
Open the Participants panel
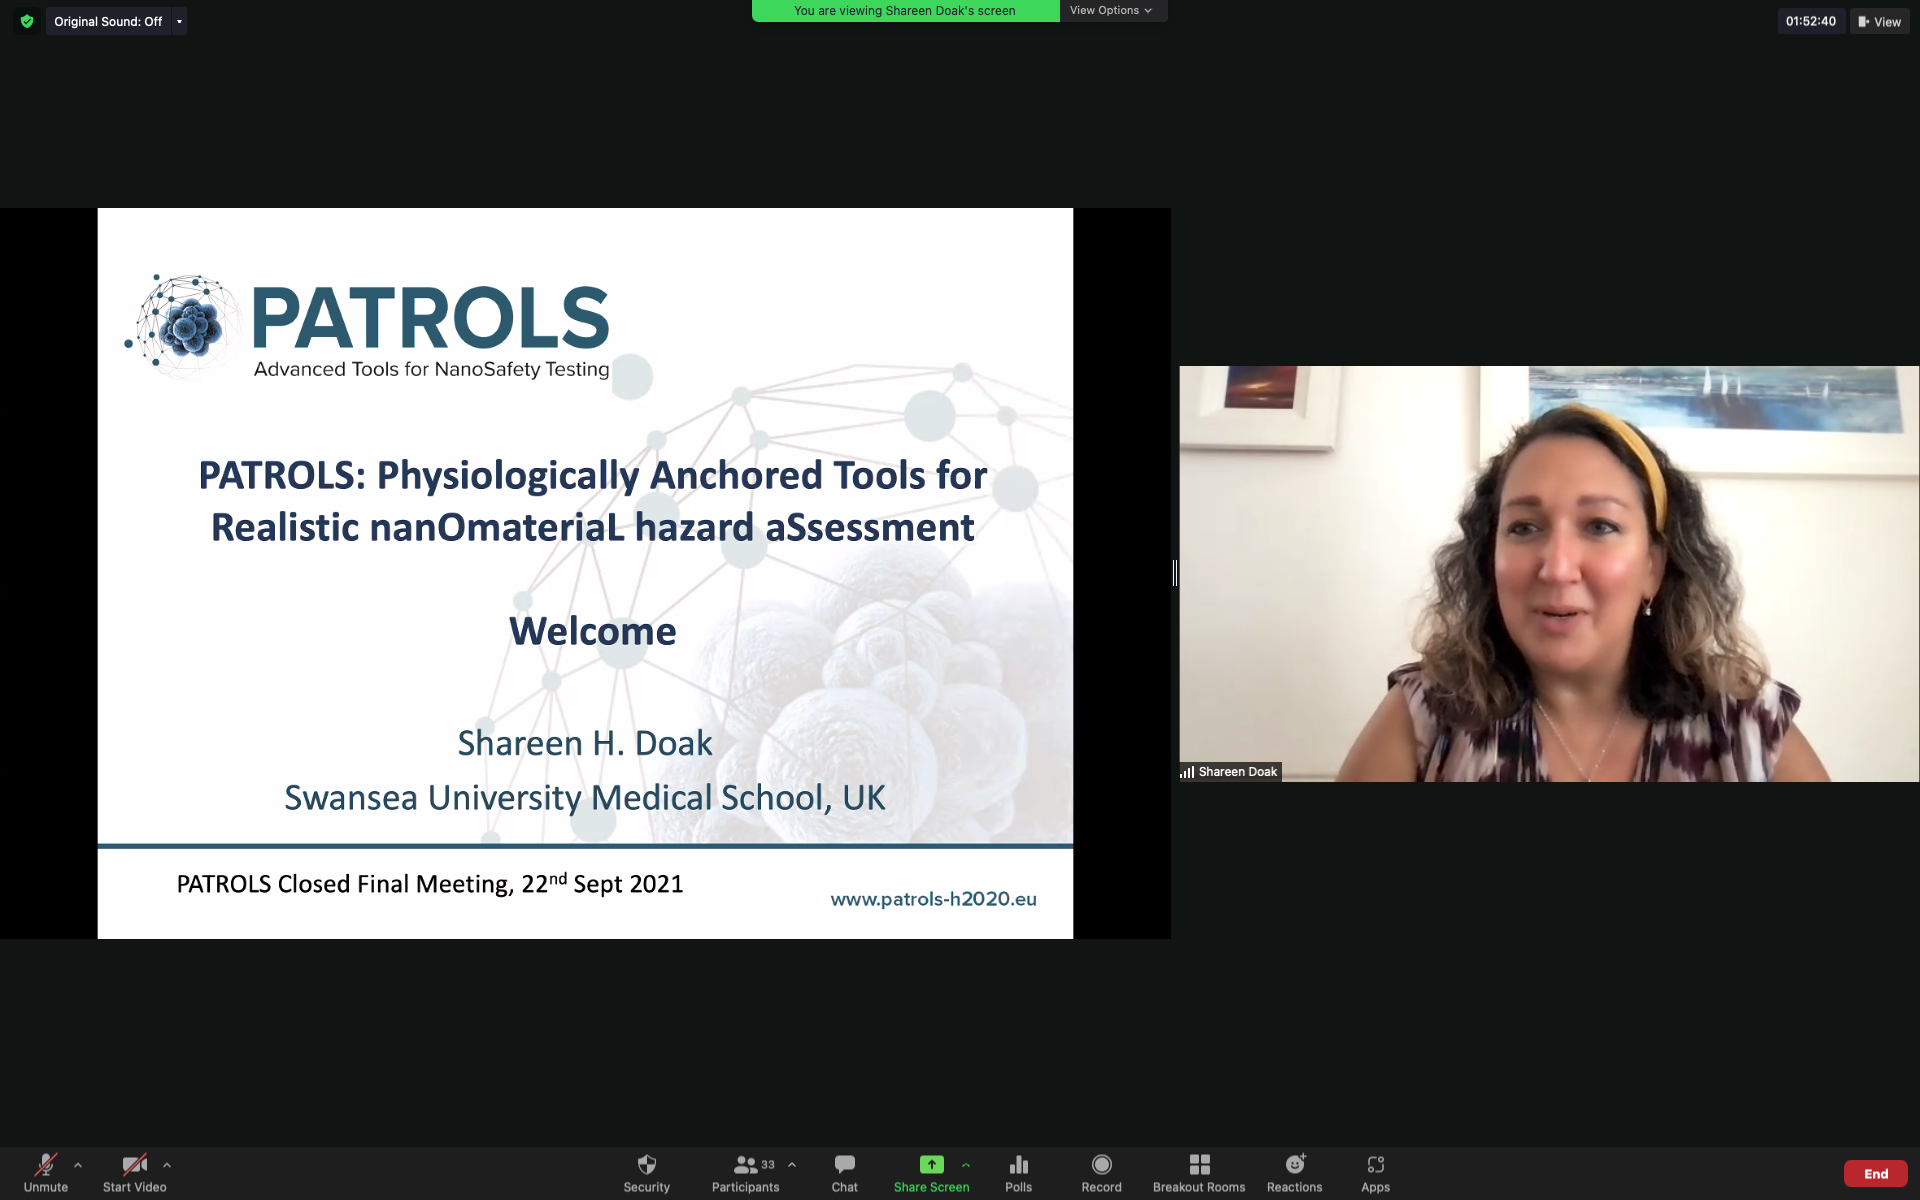pos(745,1173)
